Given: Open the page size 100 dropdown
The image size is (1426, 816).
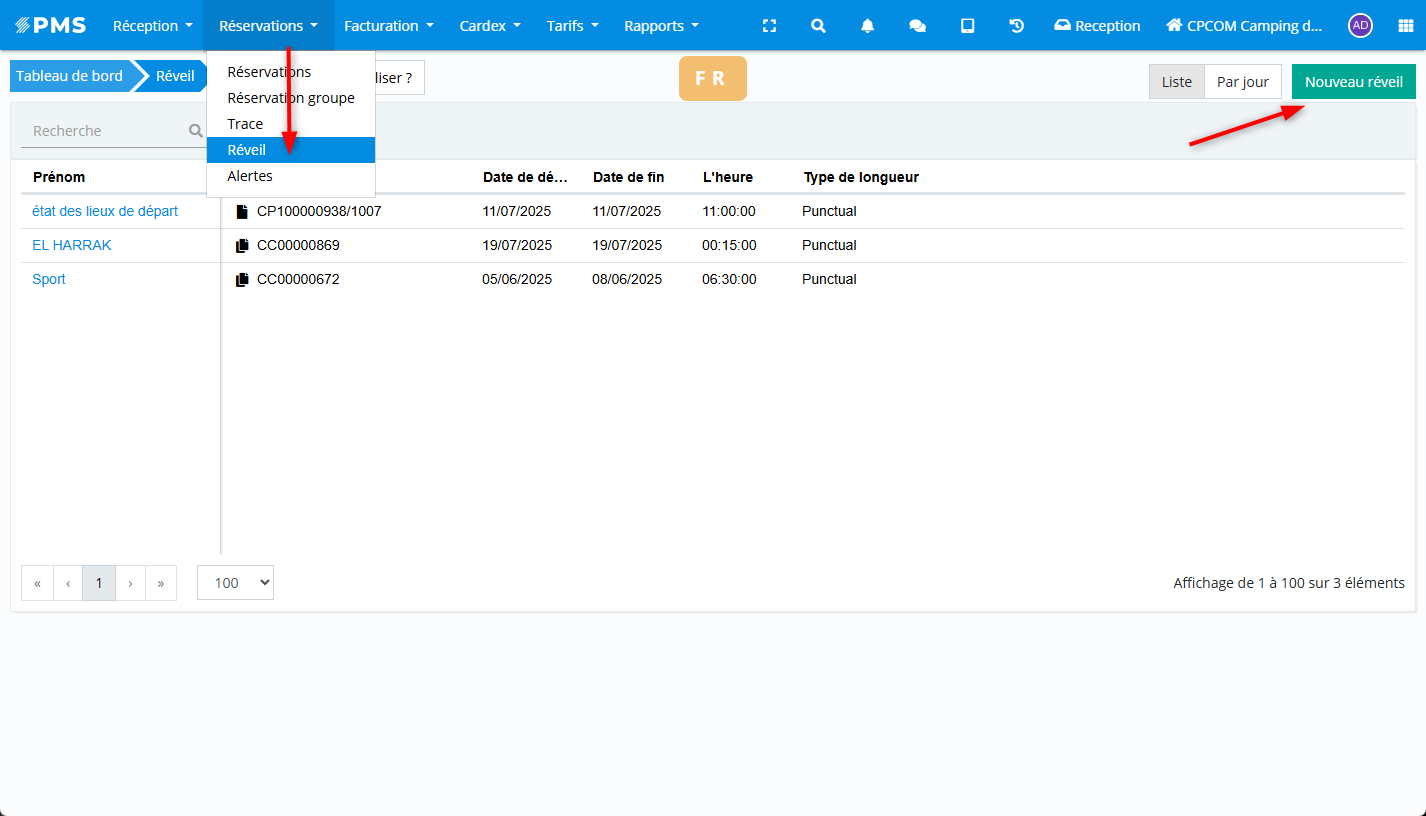Looking at the screenshot, I should click(x=235, y=583).
